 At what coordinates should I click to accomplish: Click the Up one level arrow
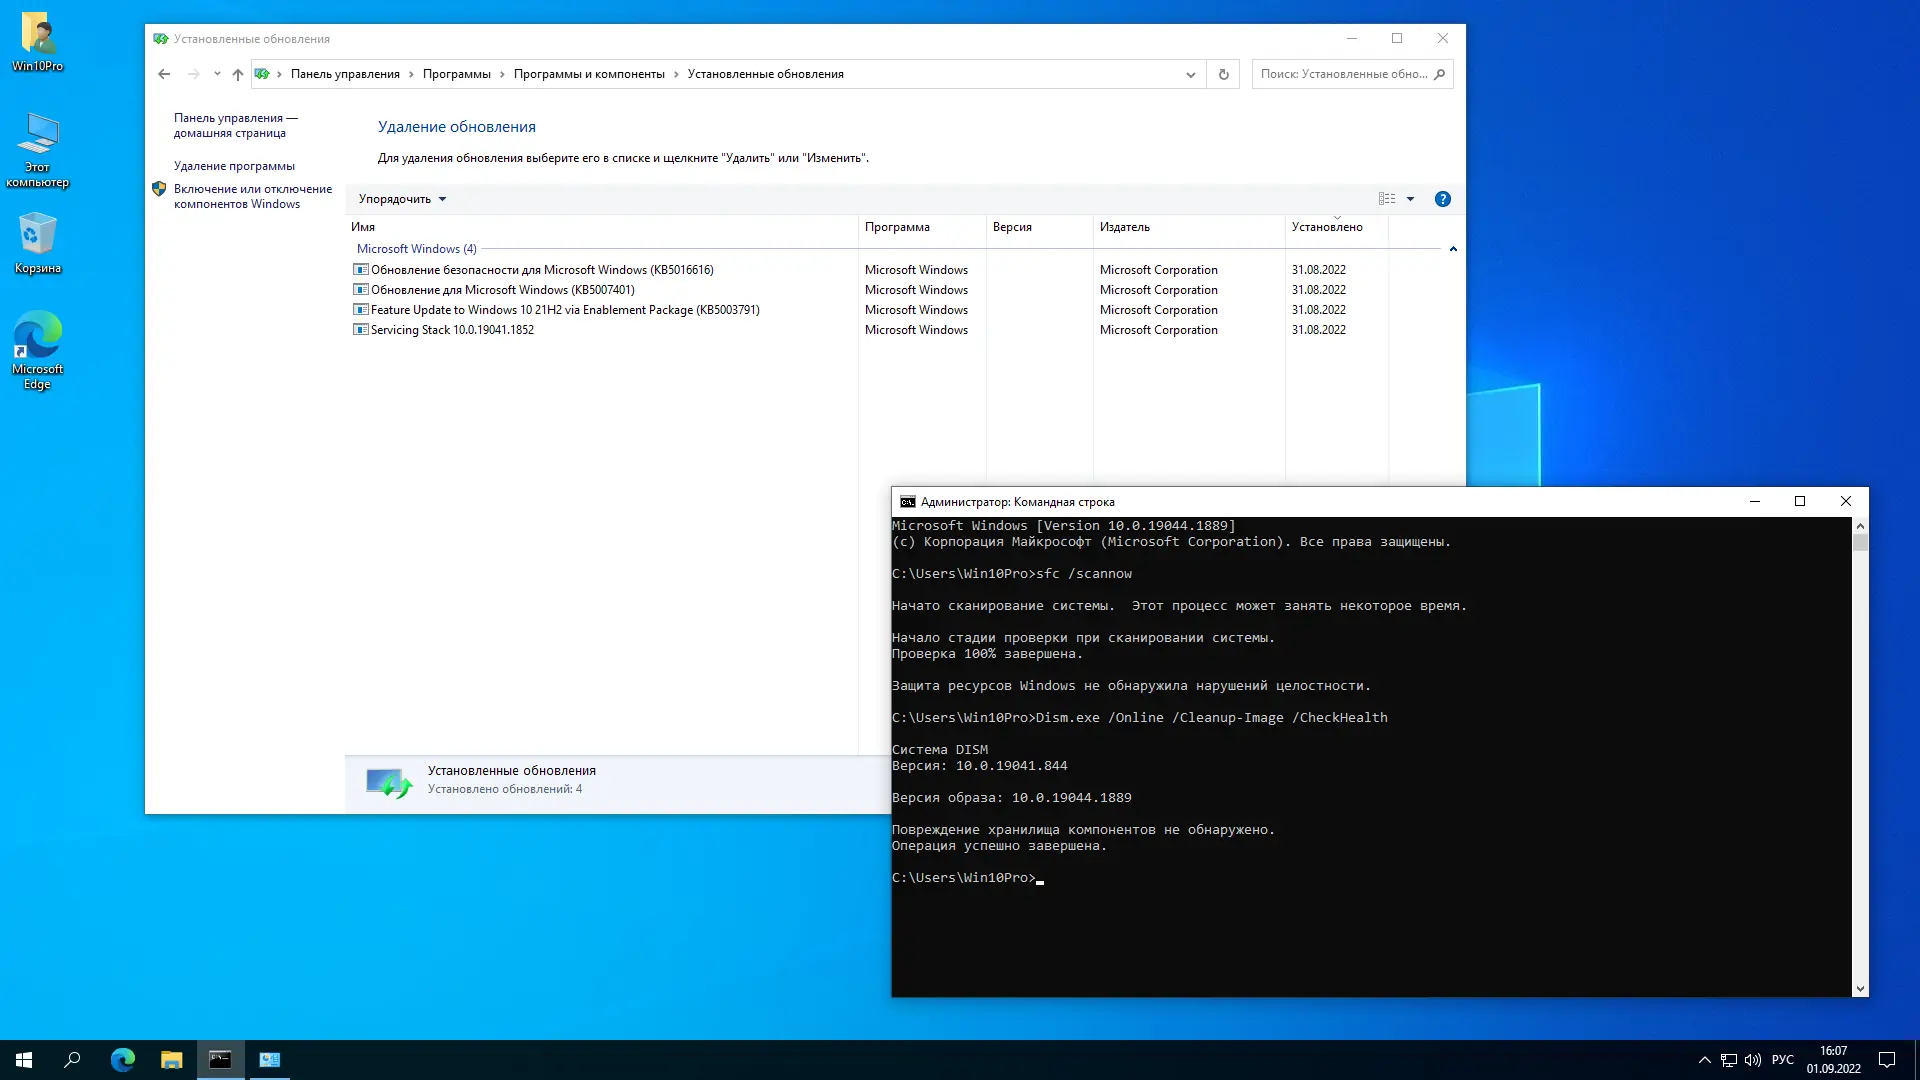tap(237, 74)
